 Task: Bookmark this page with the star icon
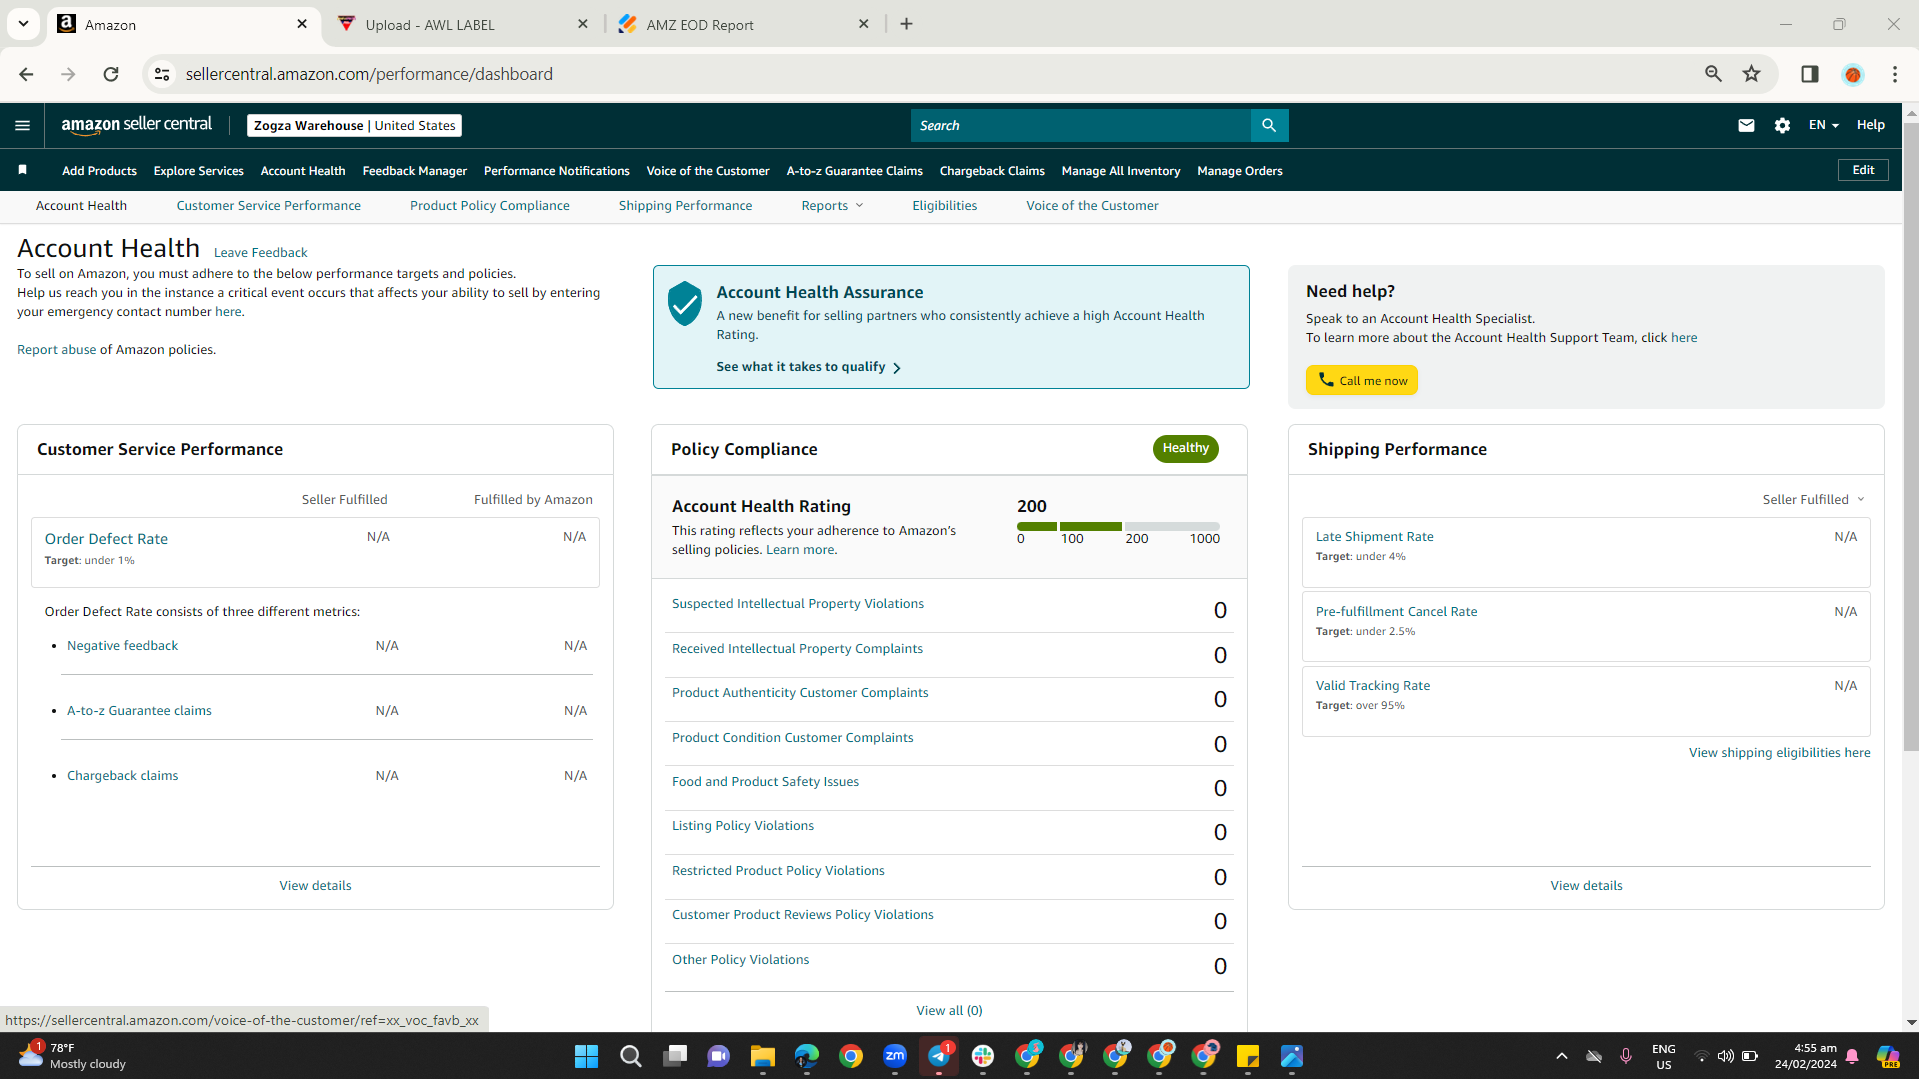[1751, 74]
